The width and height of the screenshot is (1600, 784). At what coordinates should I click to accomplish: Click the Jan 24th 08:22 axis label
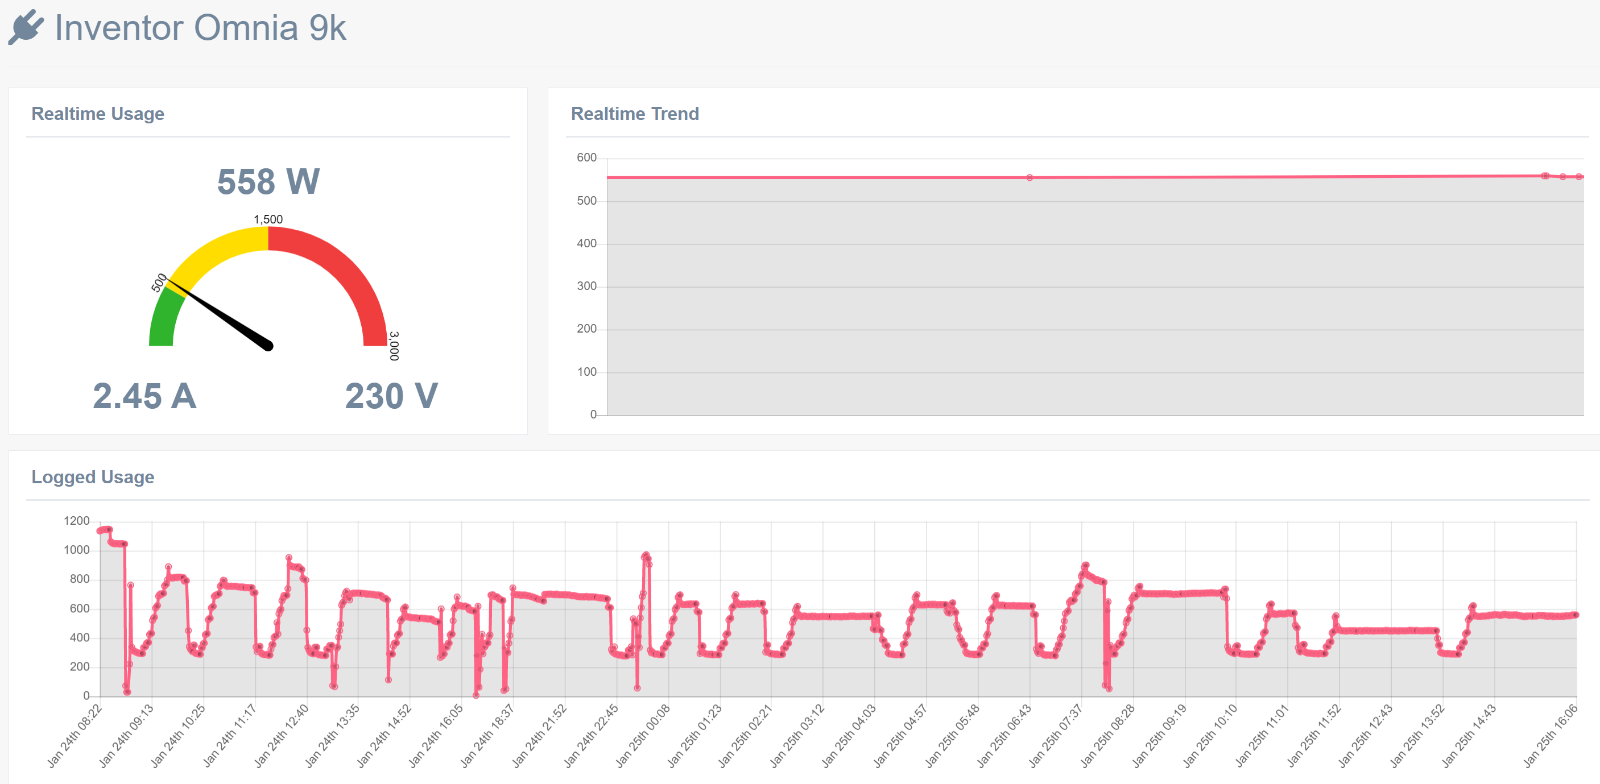(75, 735)
